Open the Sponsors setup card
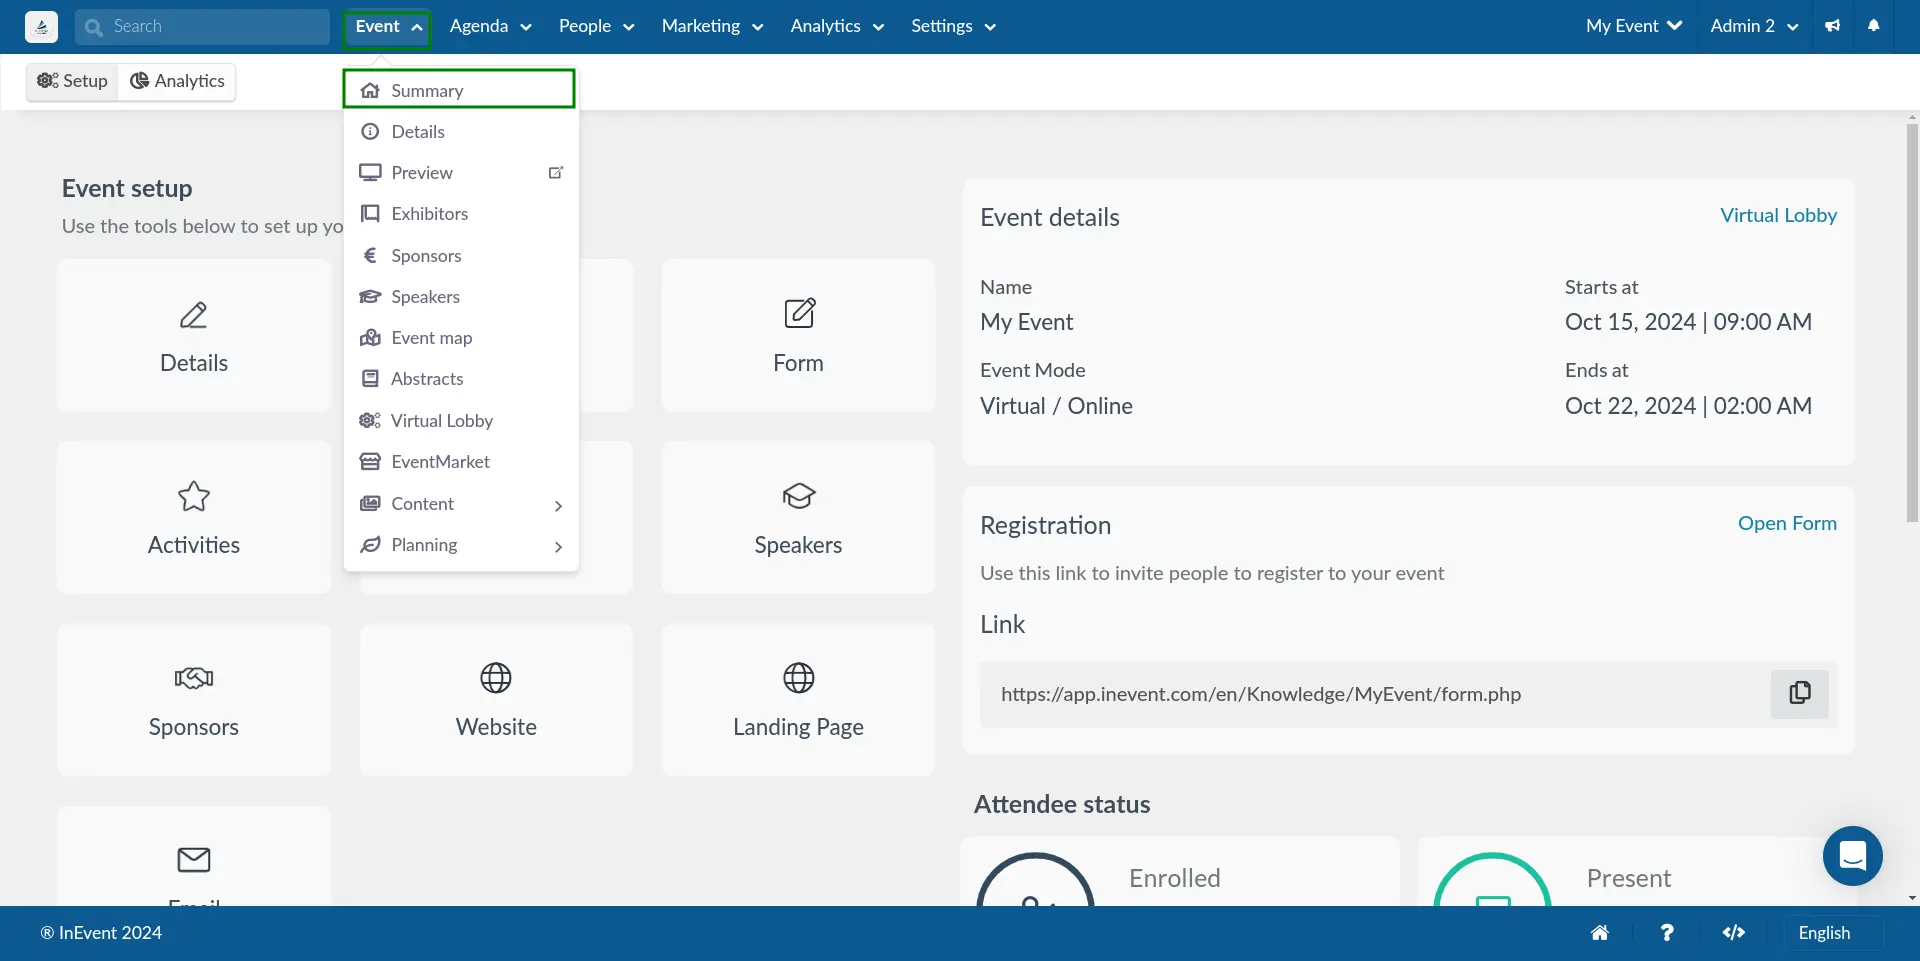This screenshot has width=1920, height=961. (x=194, y=700)
